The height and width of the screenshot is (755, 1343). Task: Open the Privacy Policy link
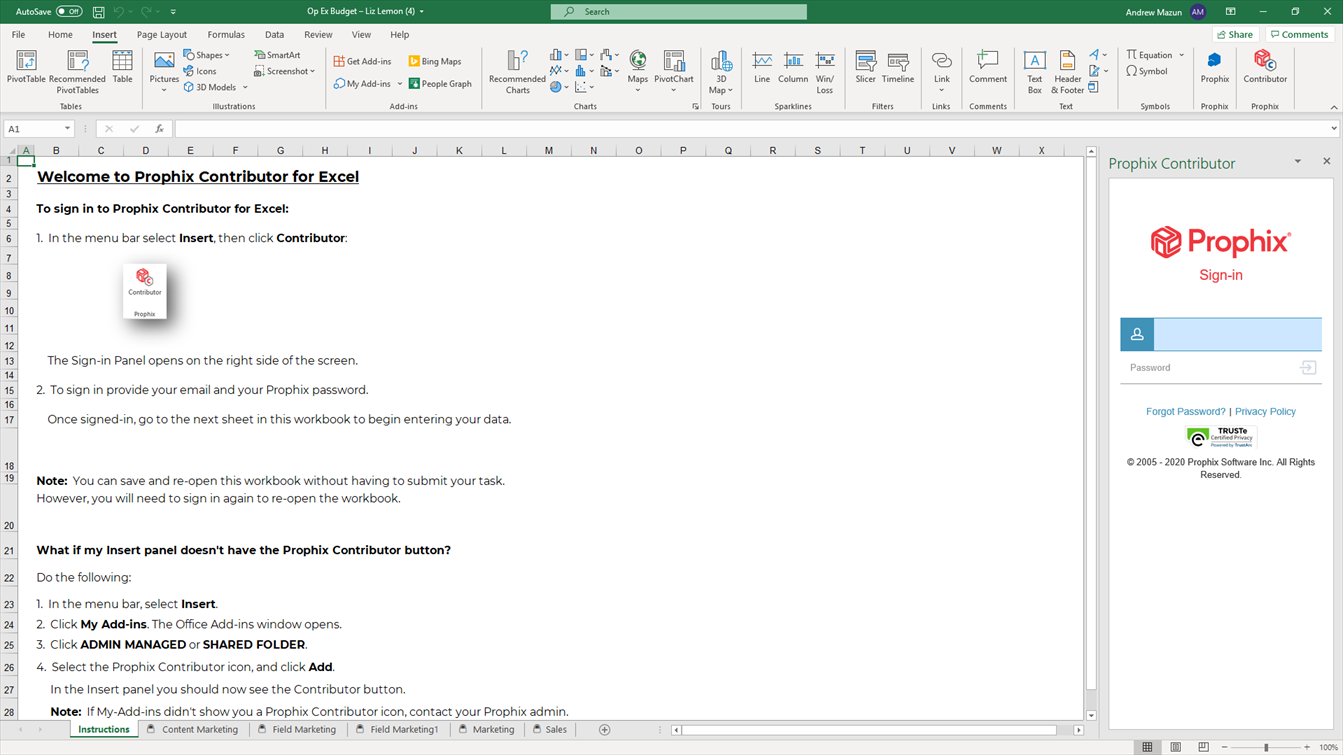pyautogui.click(x=1265, y=411)
